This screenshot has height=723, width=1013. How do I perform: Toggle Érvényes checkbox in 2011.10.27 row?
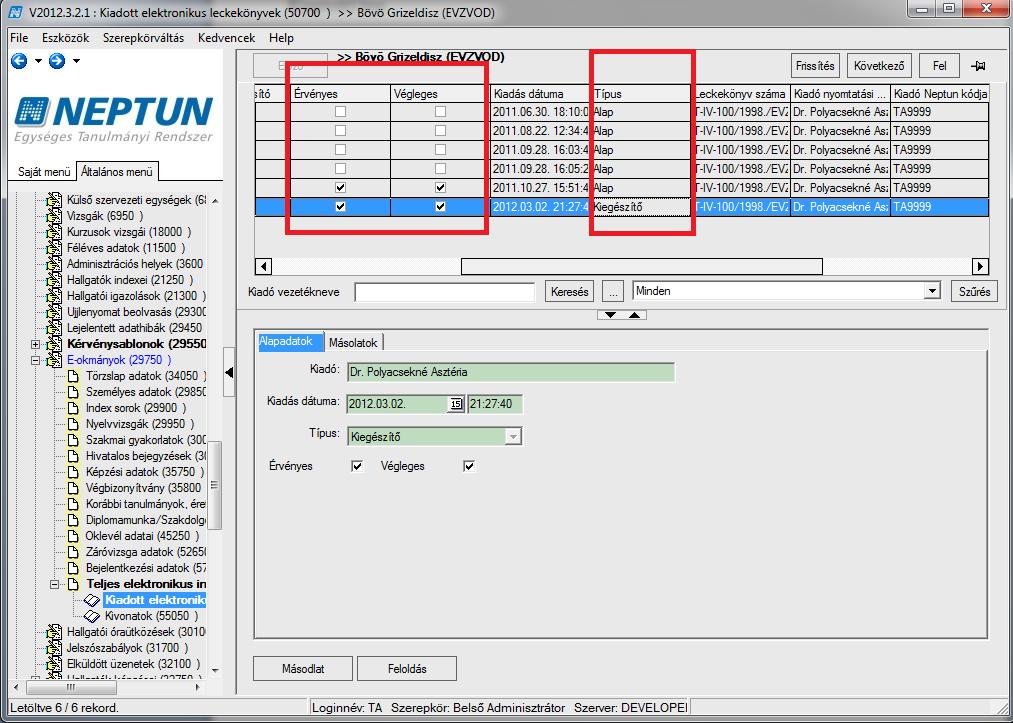click(x=340, y=188)
